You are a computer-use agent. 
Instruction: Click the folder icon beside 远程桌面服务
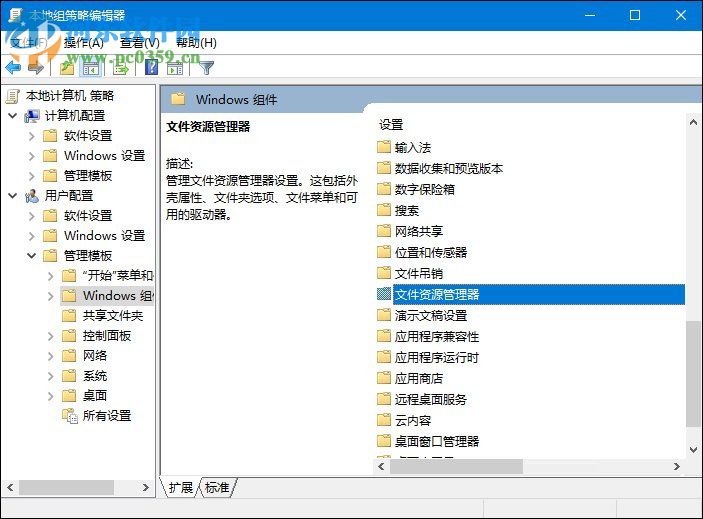384,399
